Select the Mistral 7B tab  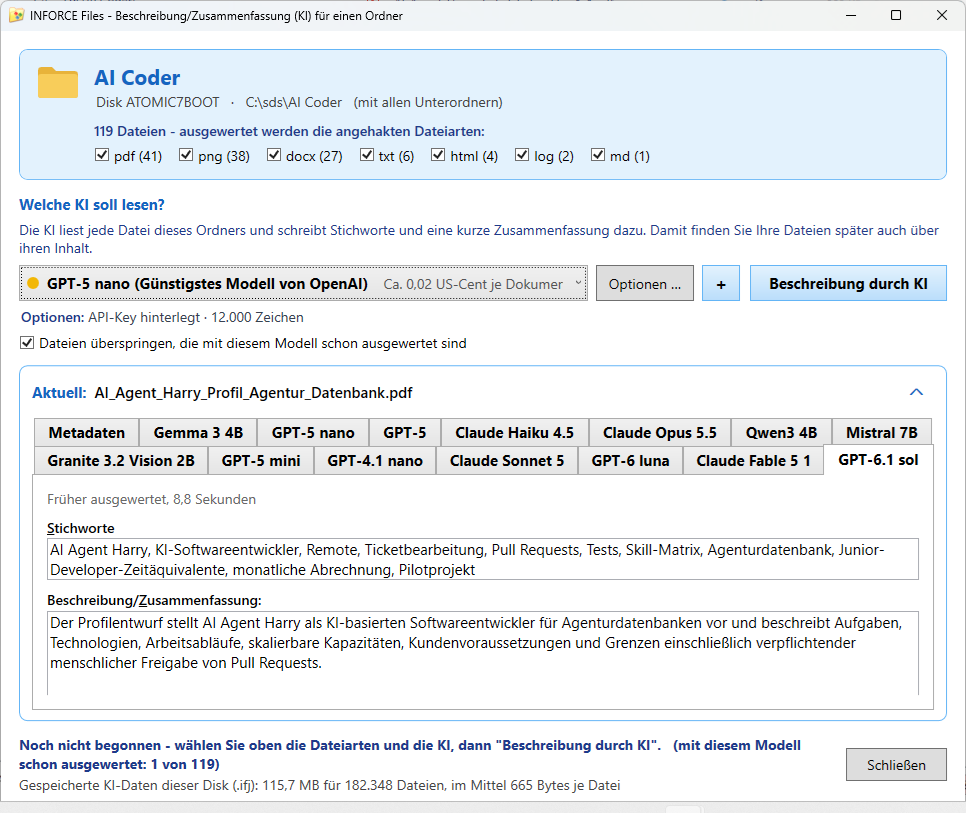click(x=882, y=432)
